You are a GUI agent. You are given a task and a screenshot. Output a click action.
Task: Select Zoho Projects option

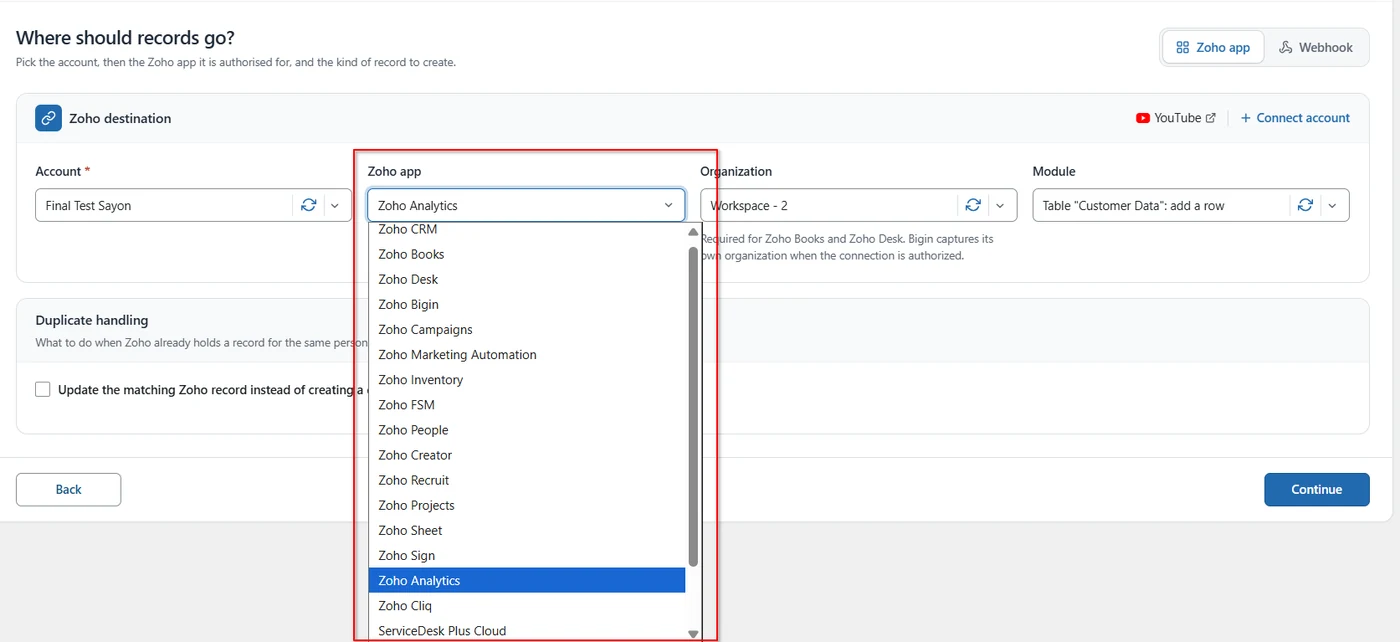[x=526, y=505]
